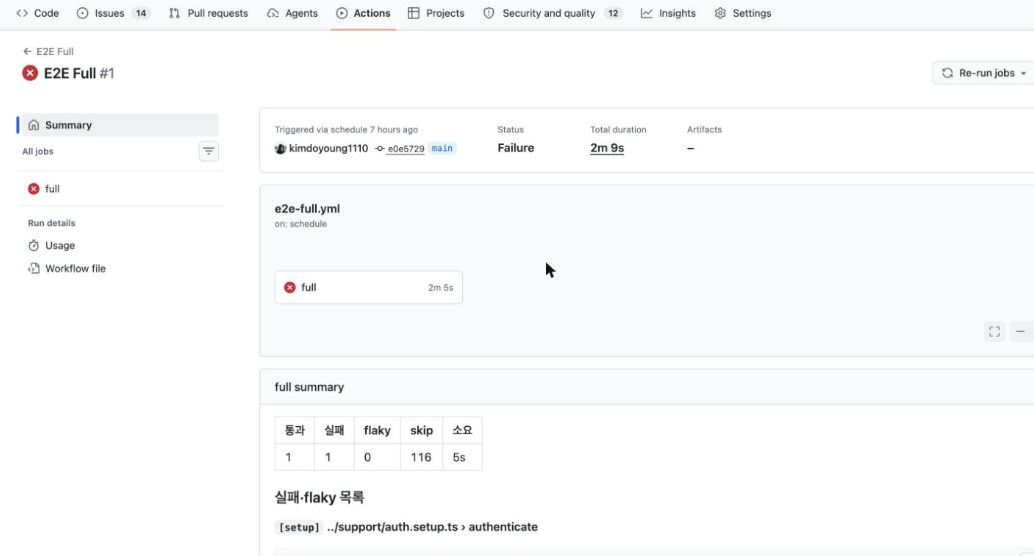Click the failed icon in the full job card
Viewport: 1034px width, 556px height.
pos(289,288)
